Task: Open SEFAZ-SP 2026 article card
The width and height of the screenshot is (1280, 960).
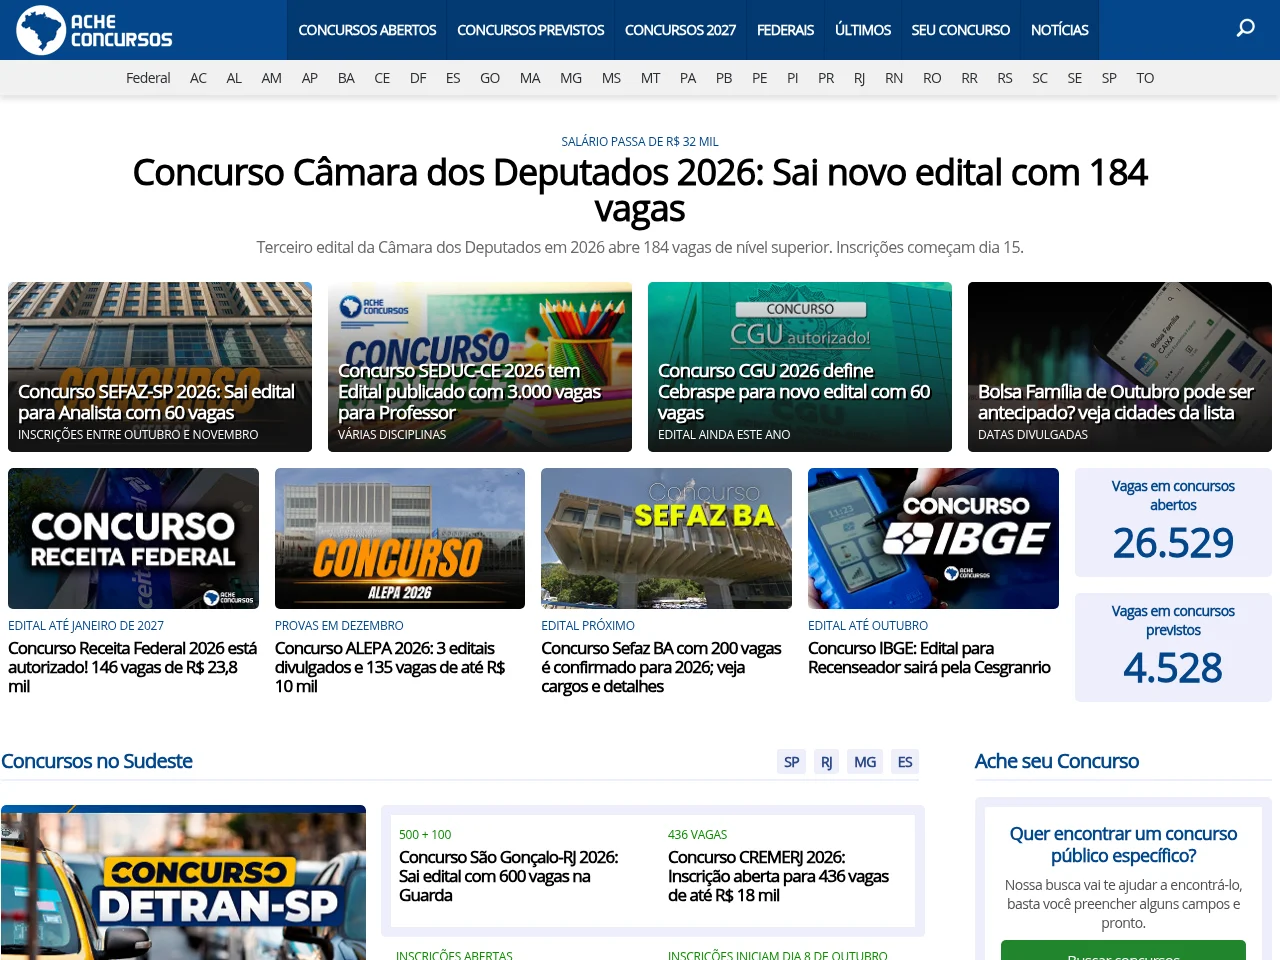Action: pos(160,367)
